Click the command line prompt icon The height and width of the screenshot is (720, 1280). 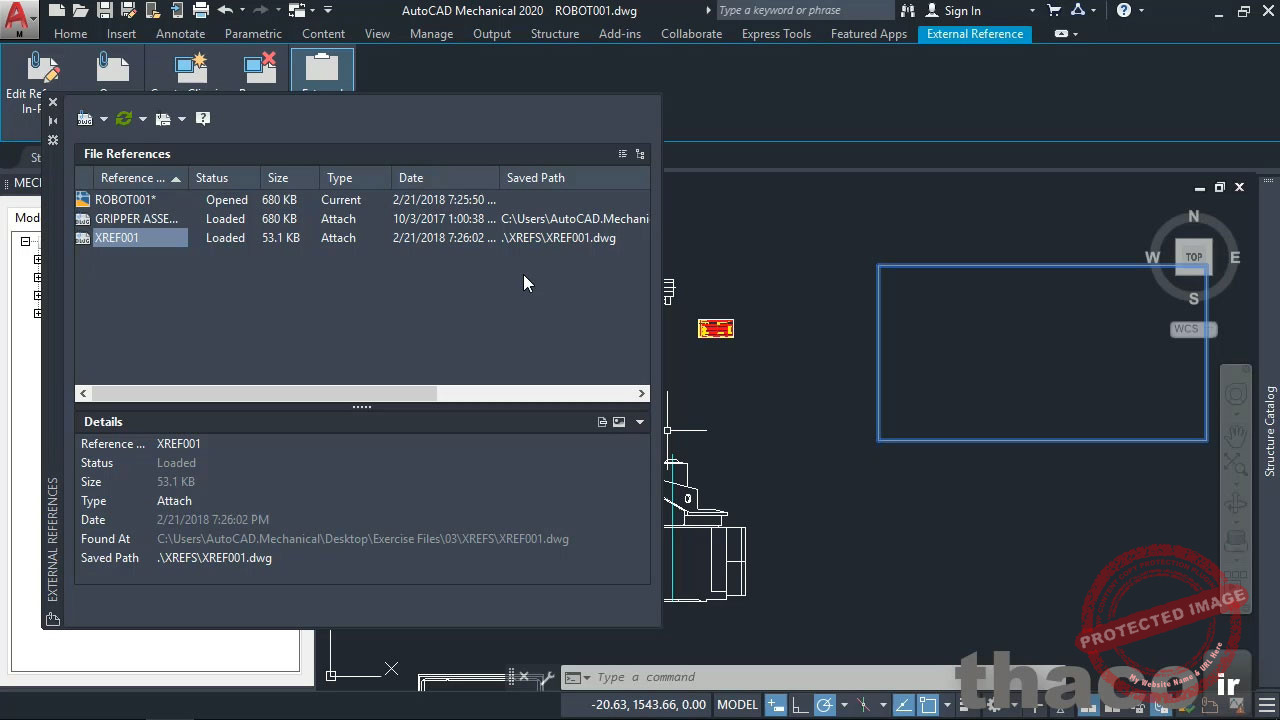click(573, 677)
